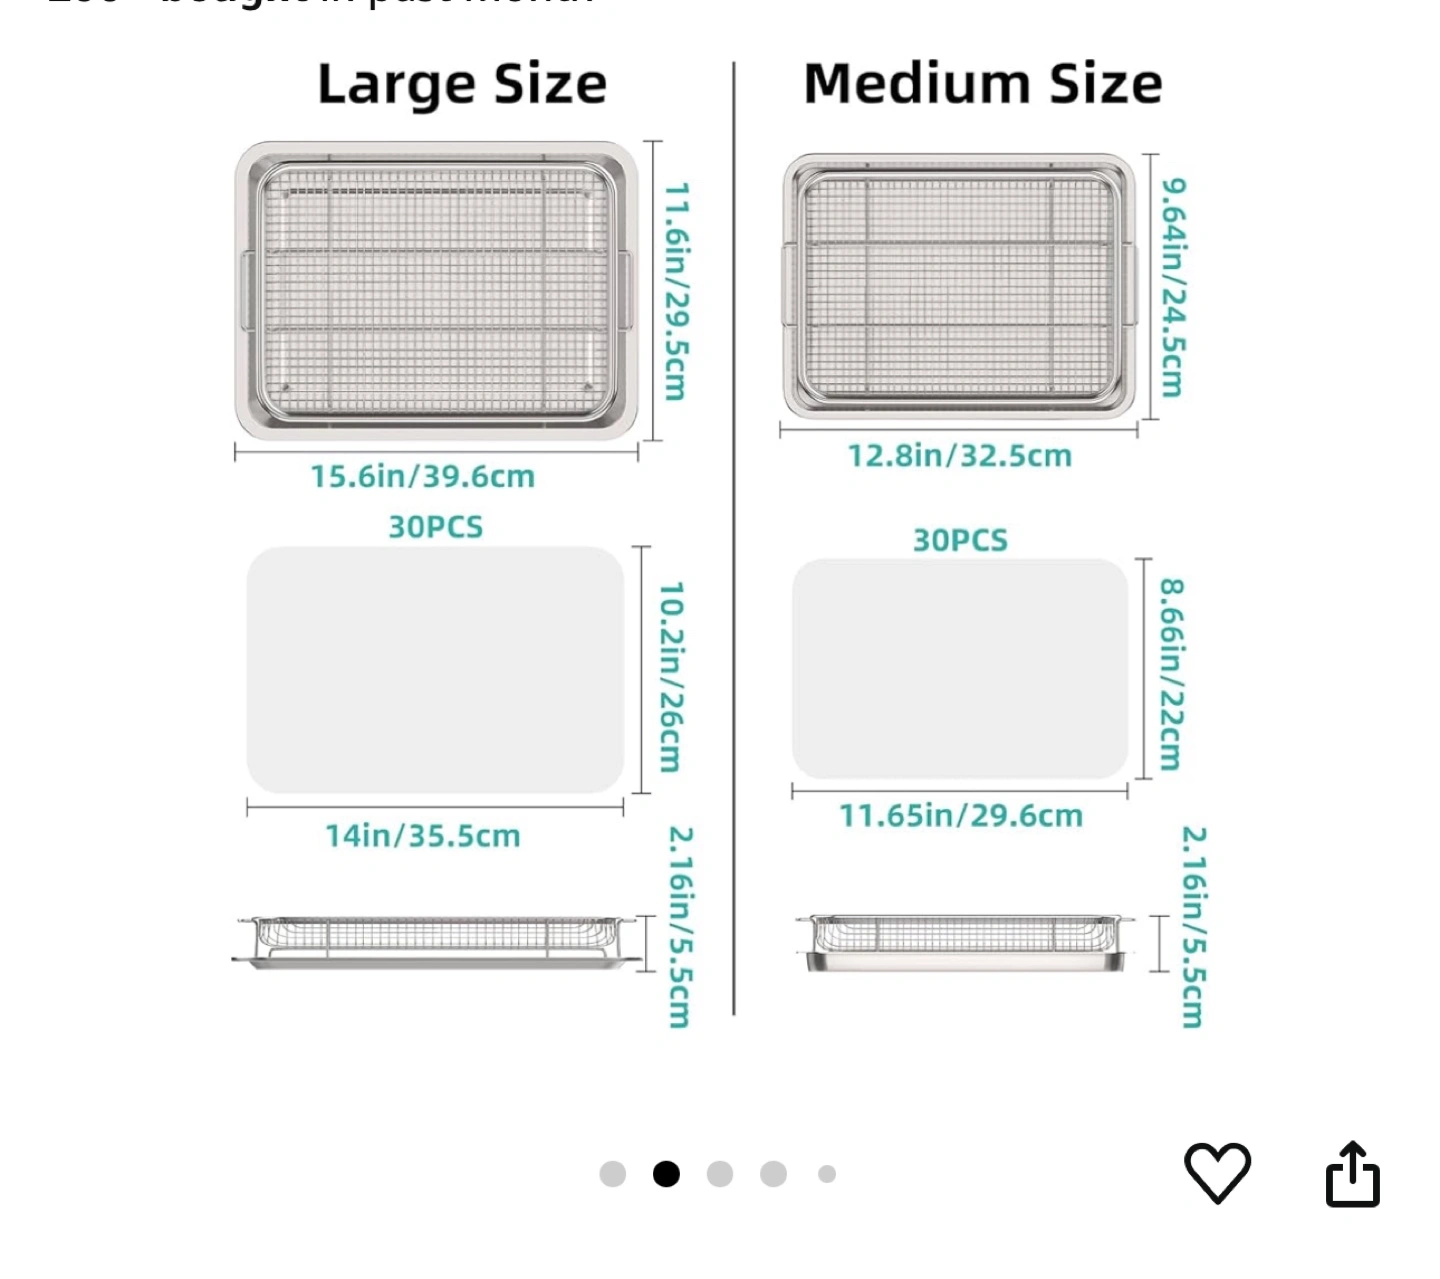Click the "Medium Size" heading
This screenshot has height=1279, width=1440.
coord(983,83)
